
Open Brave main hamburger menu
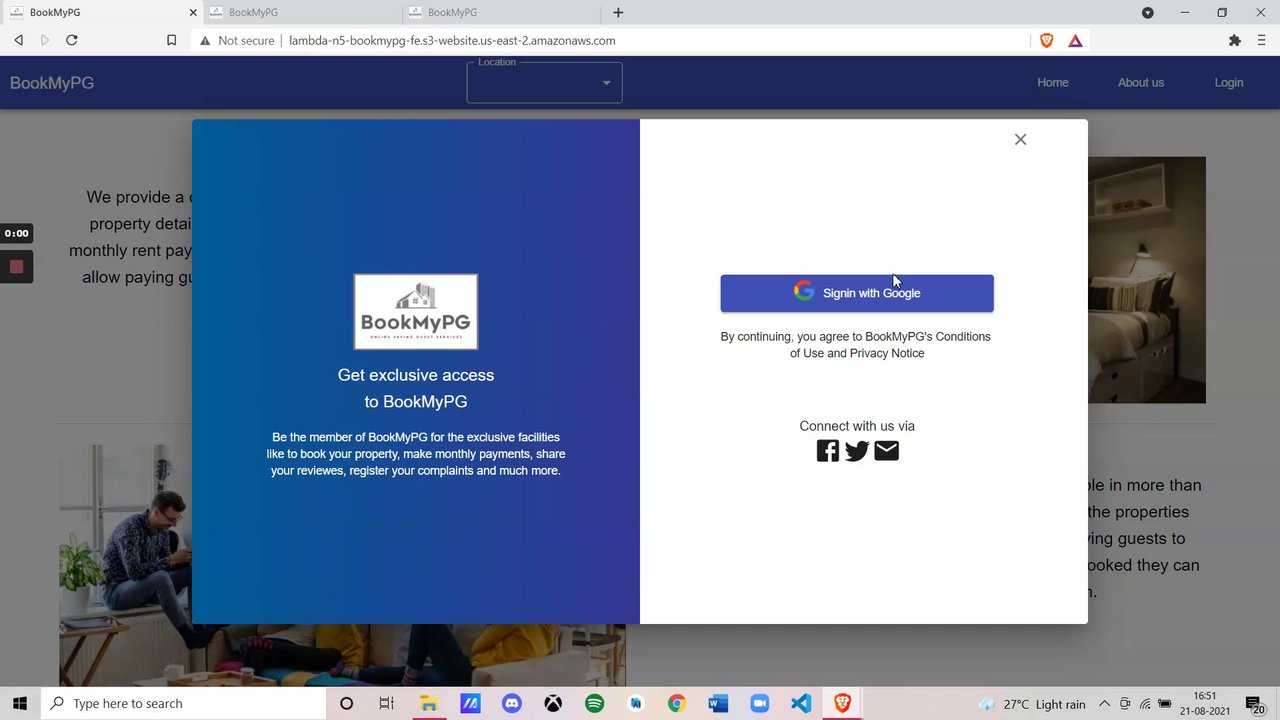tap(1261, 40)
